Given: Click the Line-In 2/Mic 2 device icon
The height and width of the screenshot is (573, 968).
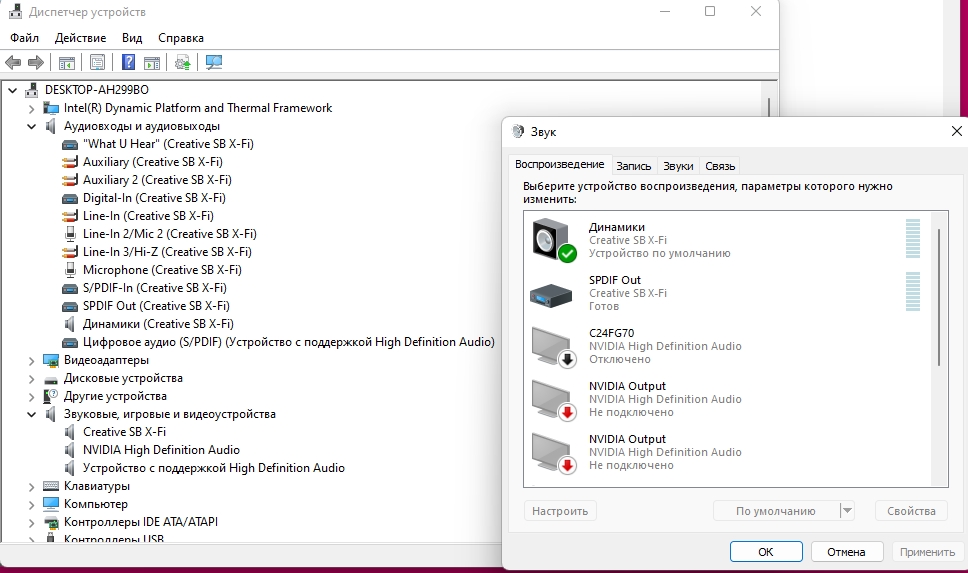Looking at the screenshot, I should pyautogui.click(x=70, y=234).
